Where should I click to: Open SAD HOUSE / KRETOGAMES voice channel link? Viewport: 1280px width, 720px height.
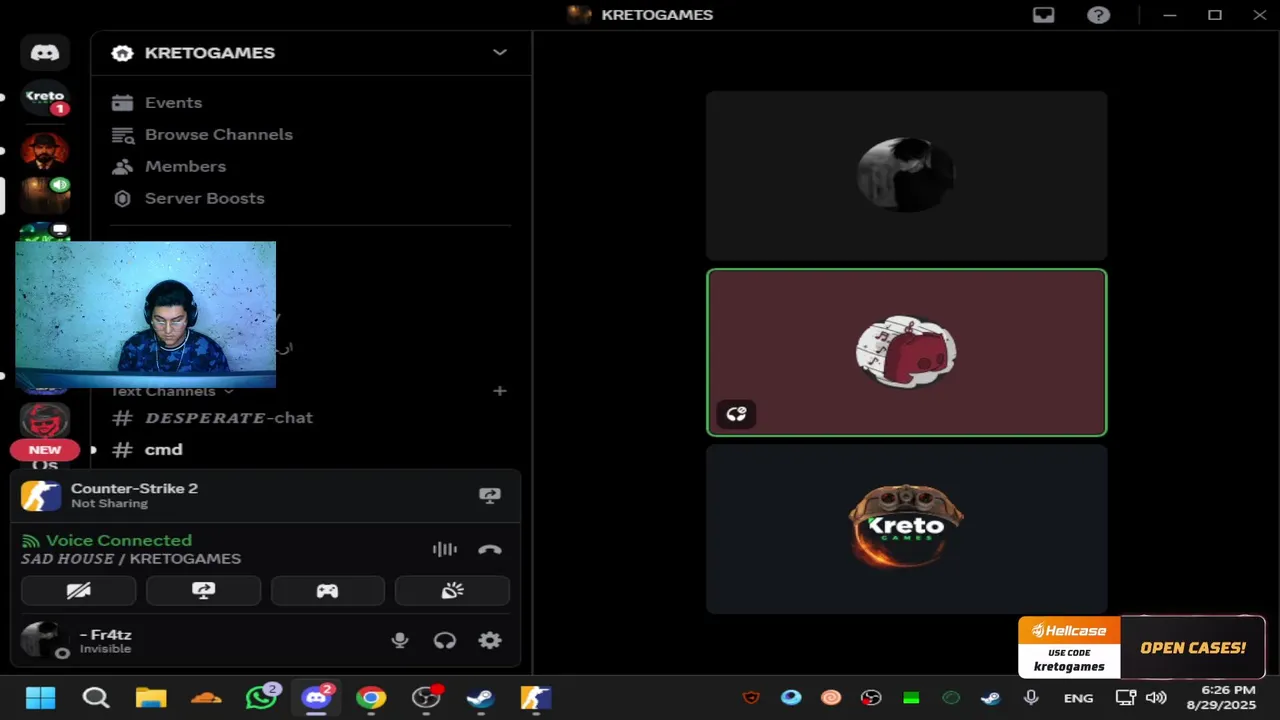(131, 558)
